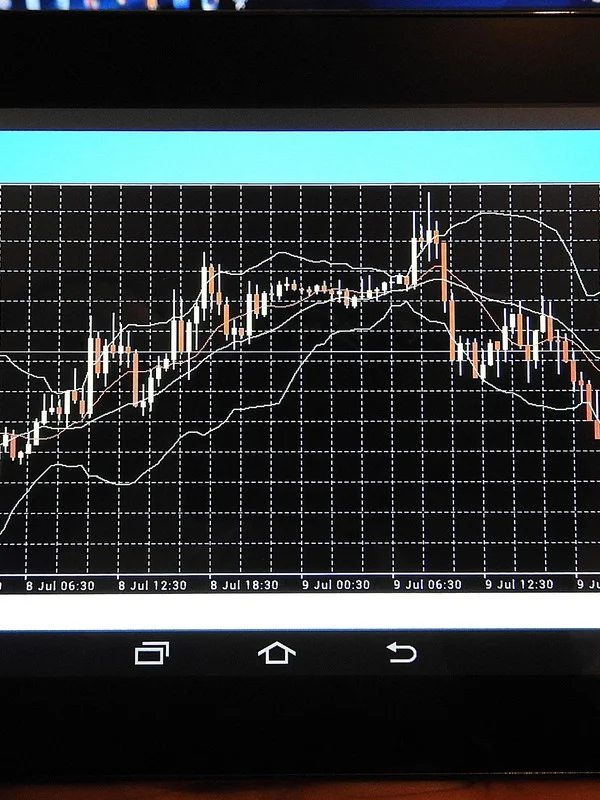Select the 8 Jul 06:30 time axis label
600x800 pixels.
coord(60,586)
